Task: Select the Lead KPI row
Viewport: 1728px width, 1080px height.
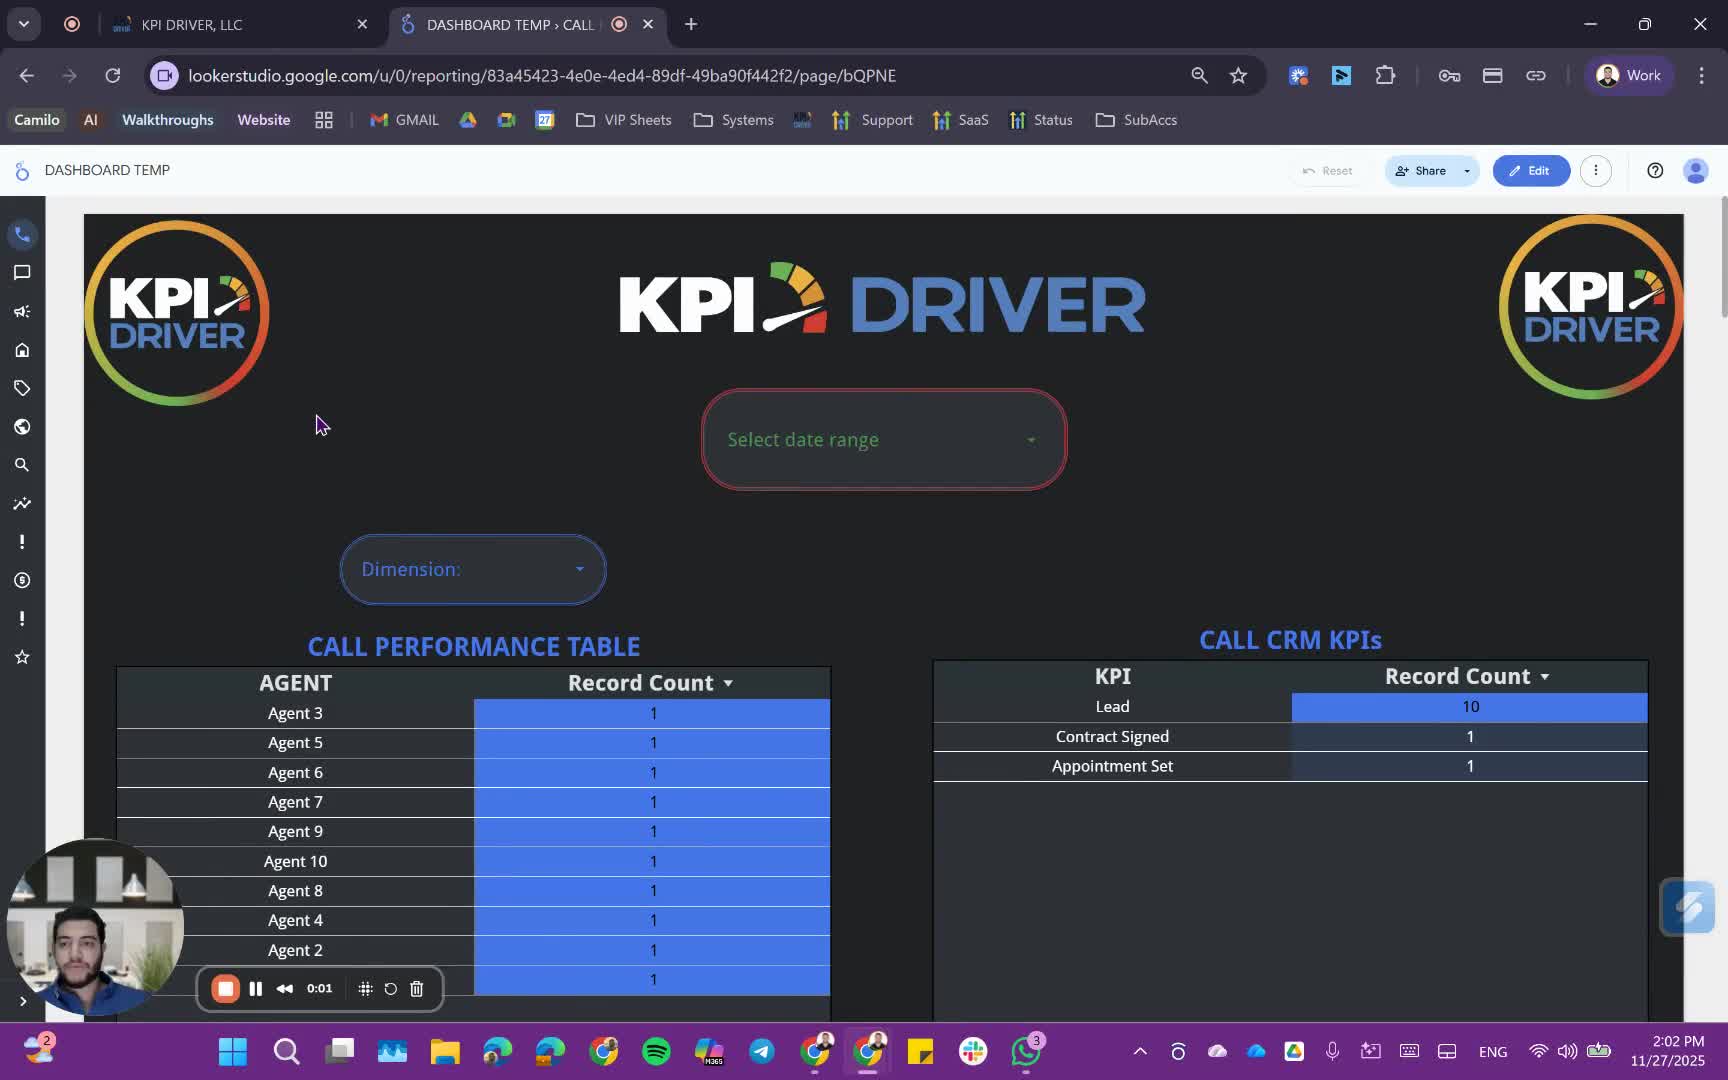Action: [1290, 707]
